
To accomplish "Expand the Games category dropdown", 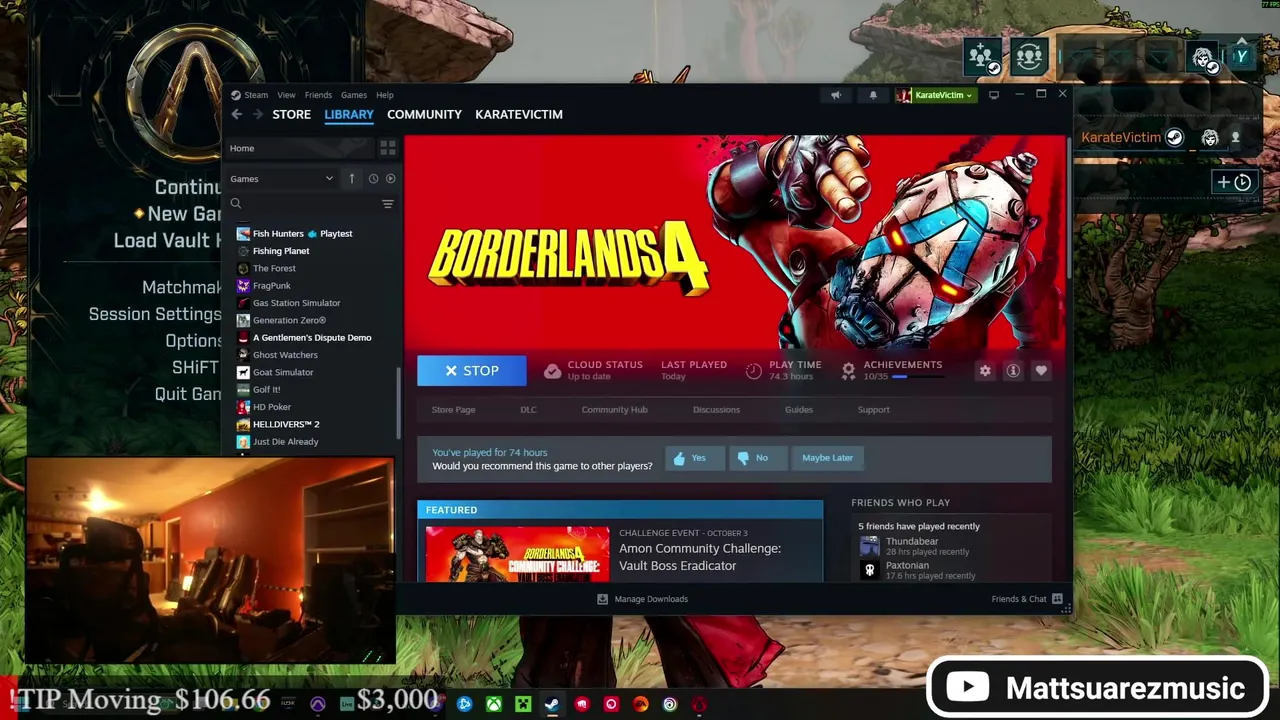I will tap(282, 179).
